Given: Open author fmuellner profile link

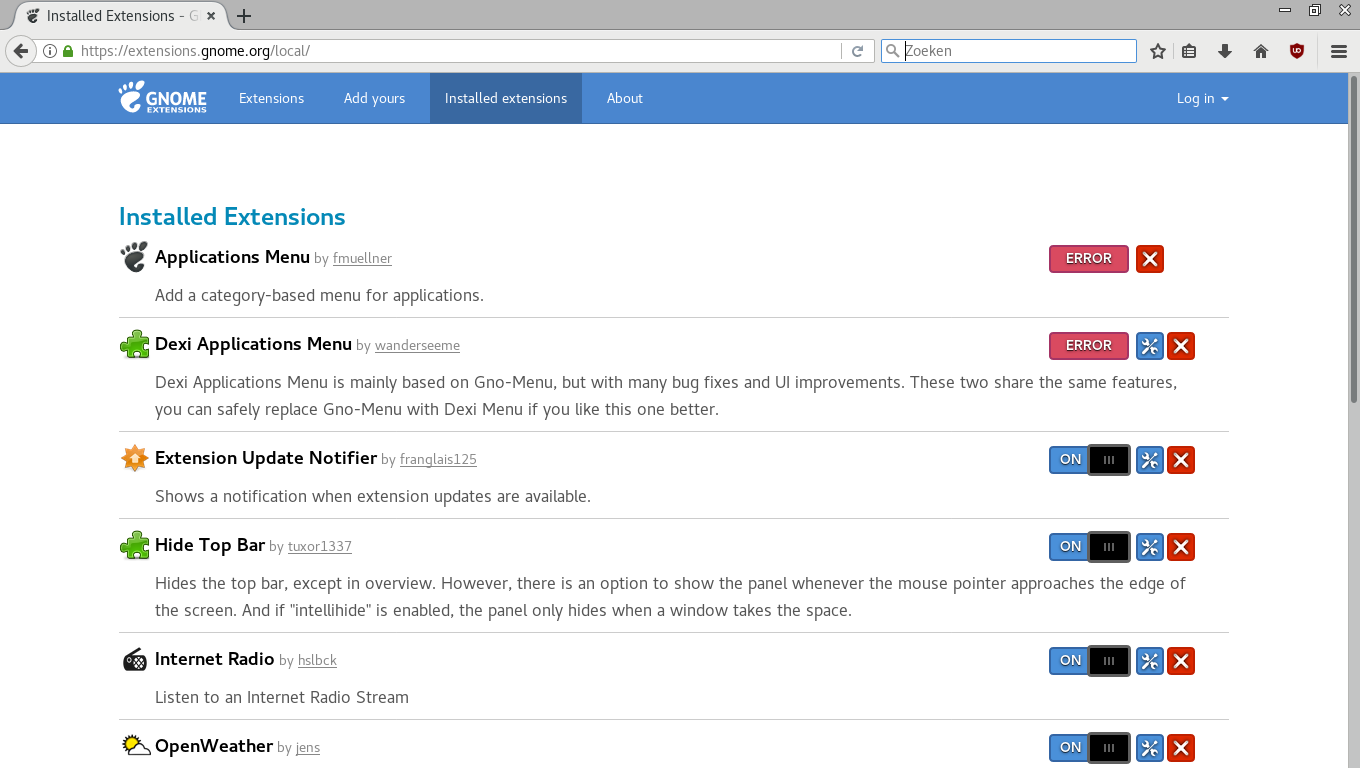Looking at the screenshot, I should coord(362,259).
